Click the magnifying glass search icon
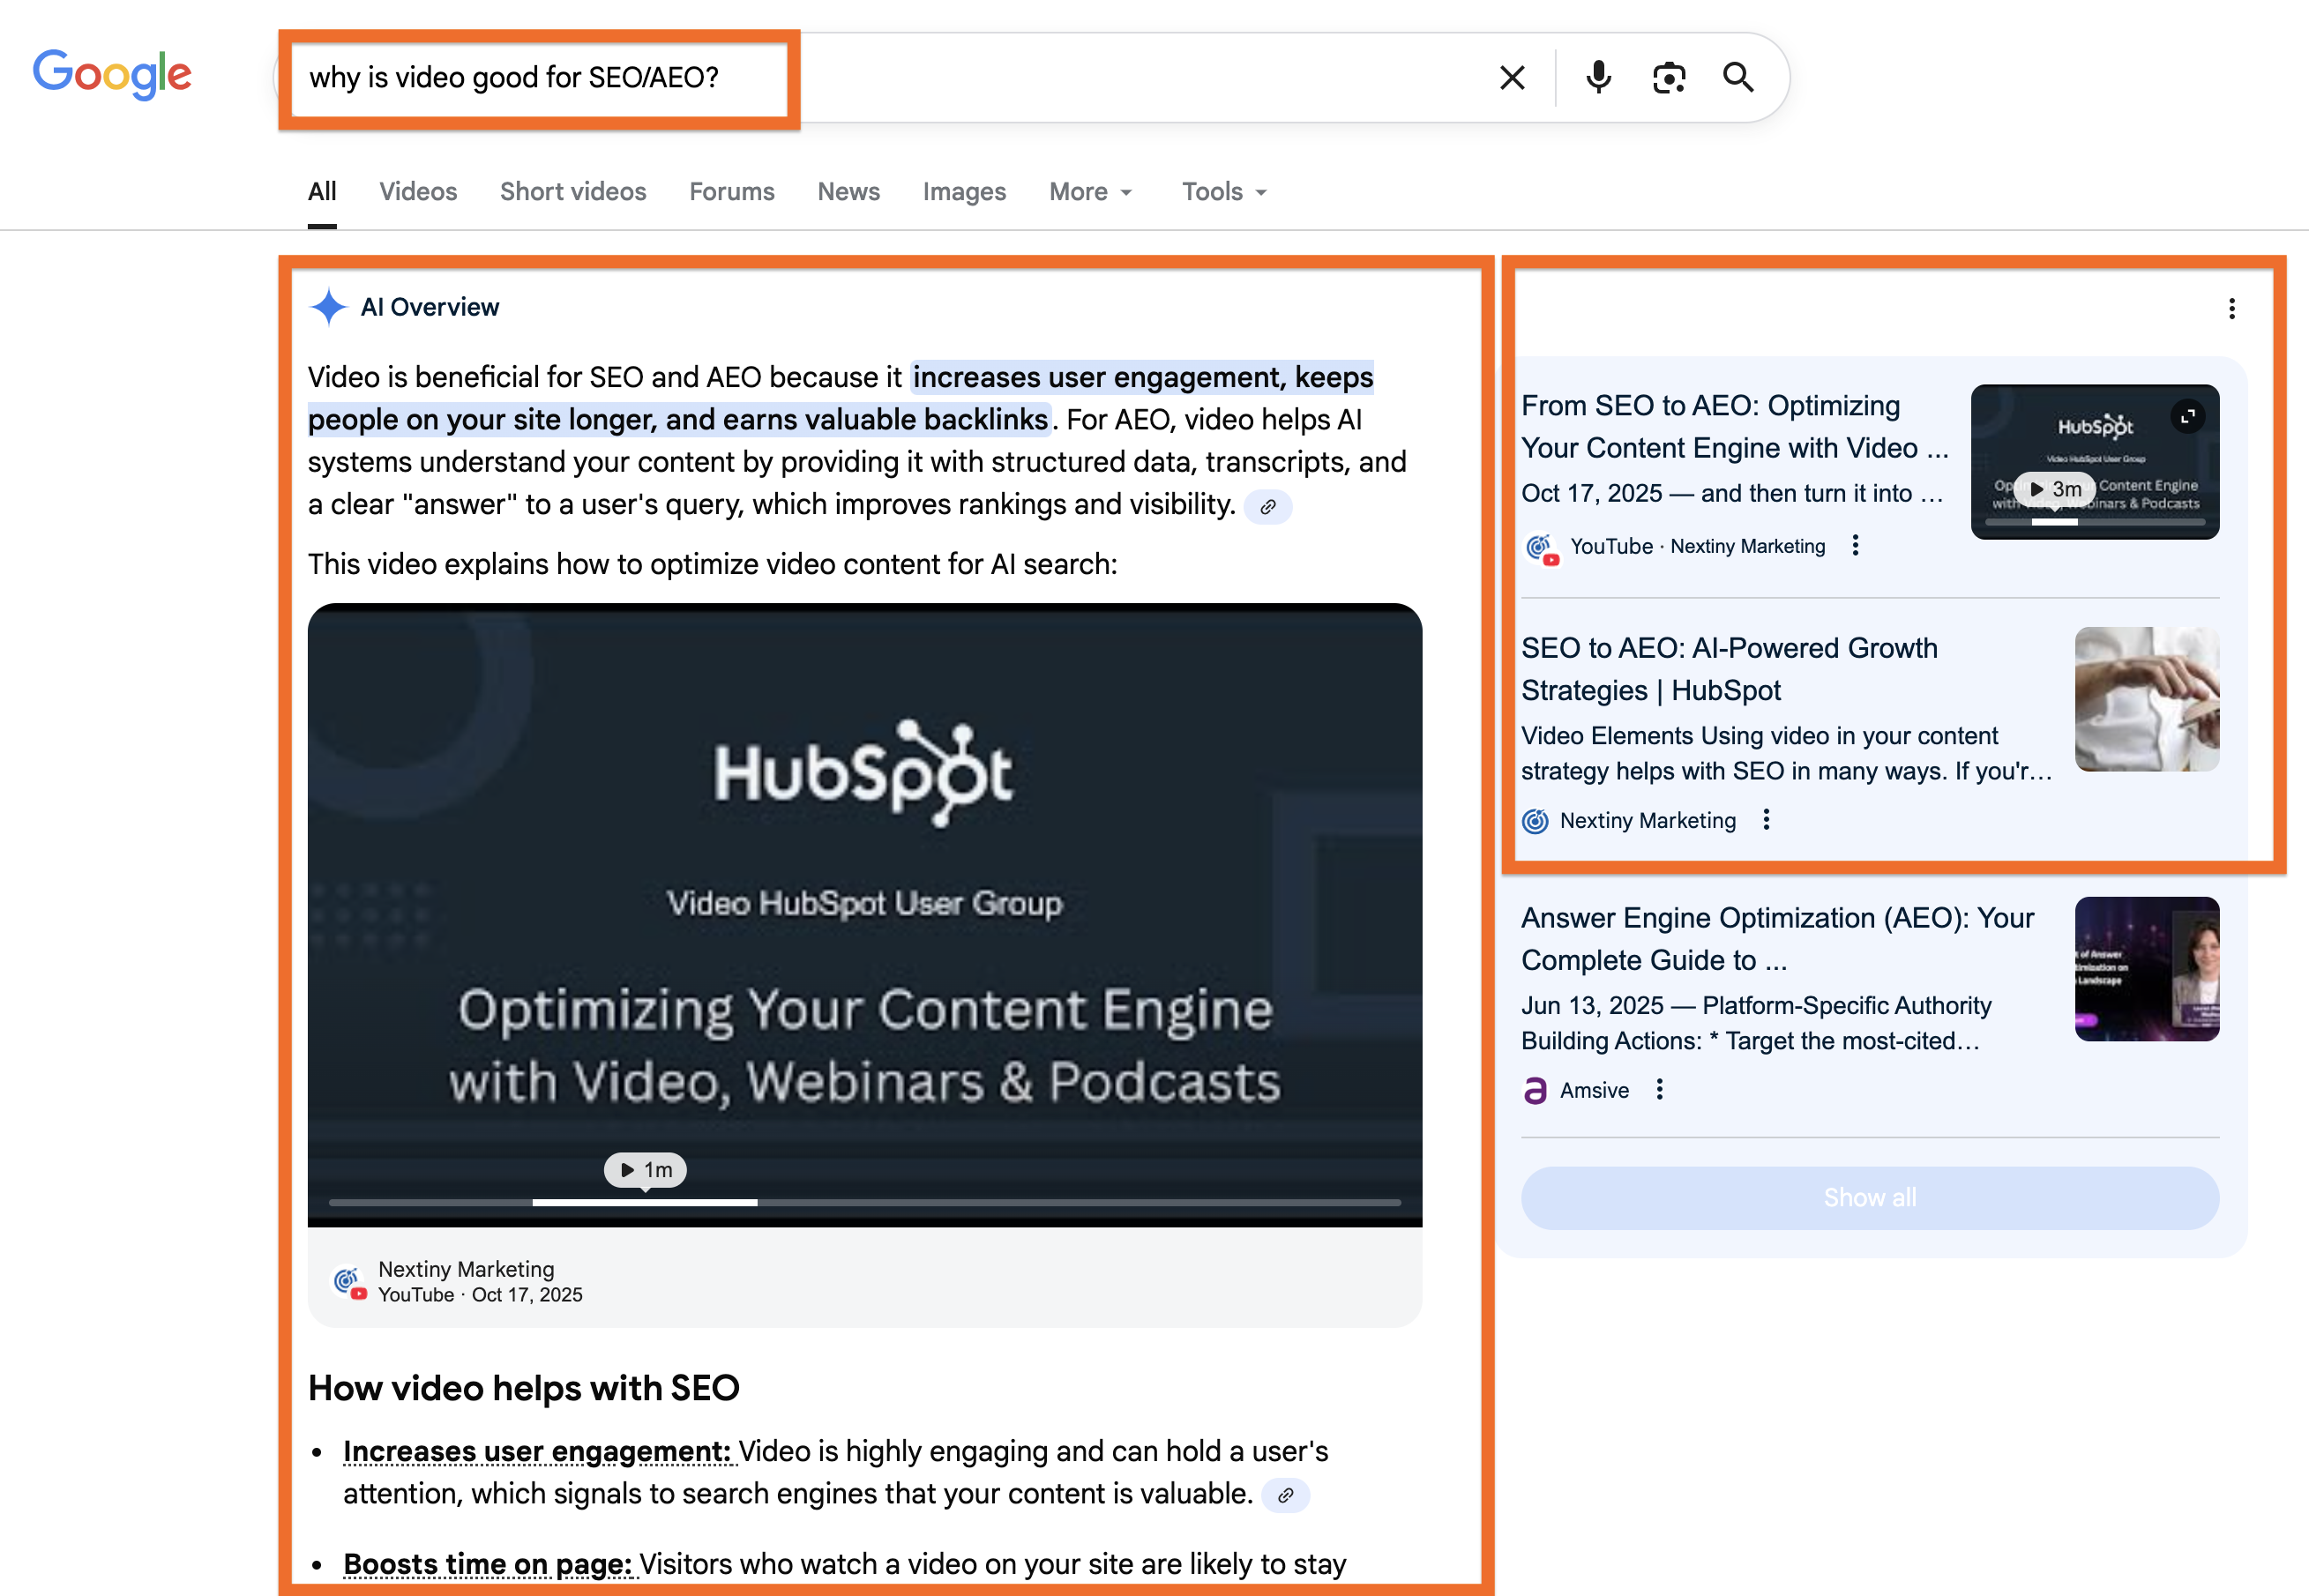The image size is (2309, 1596). [x=1738, y=78]
